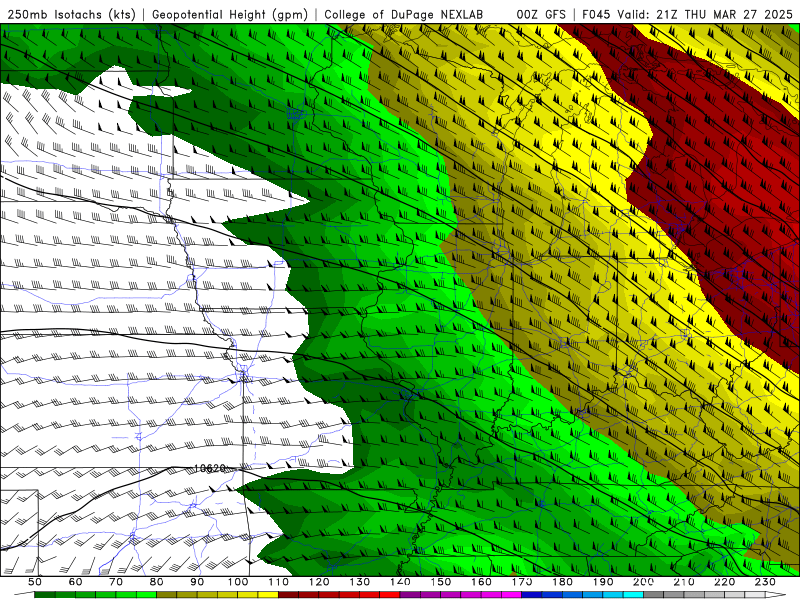
Task: Click the 160 value on the color scale
Action: pos(481,582)
